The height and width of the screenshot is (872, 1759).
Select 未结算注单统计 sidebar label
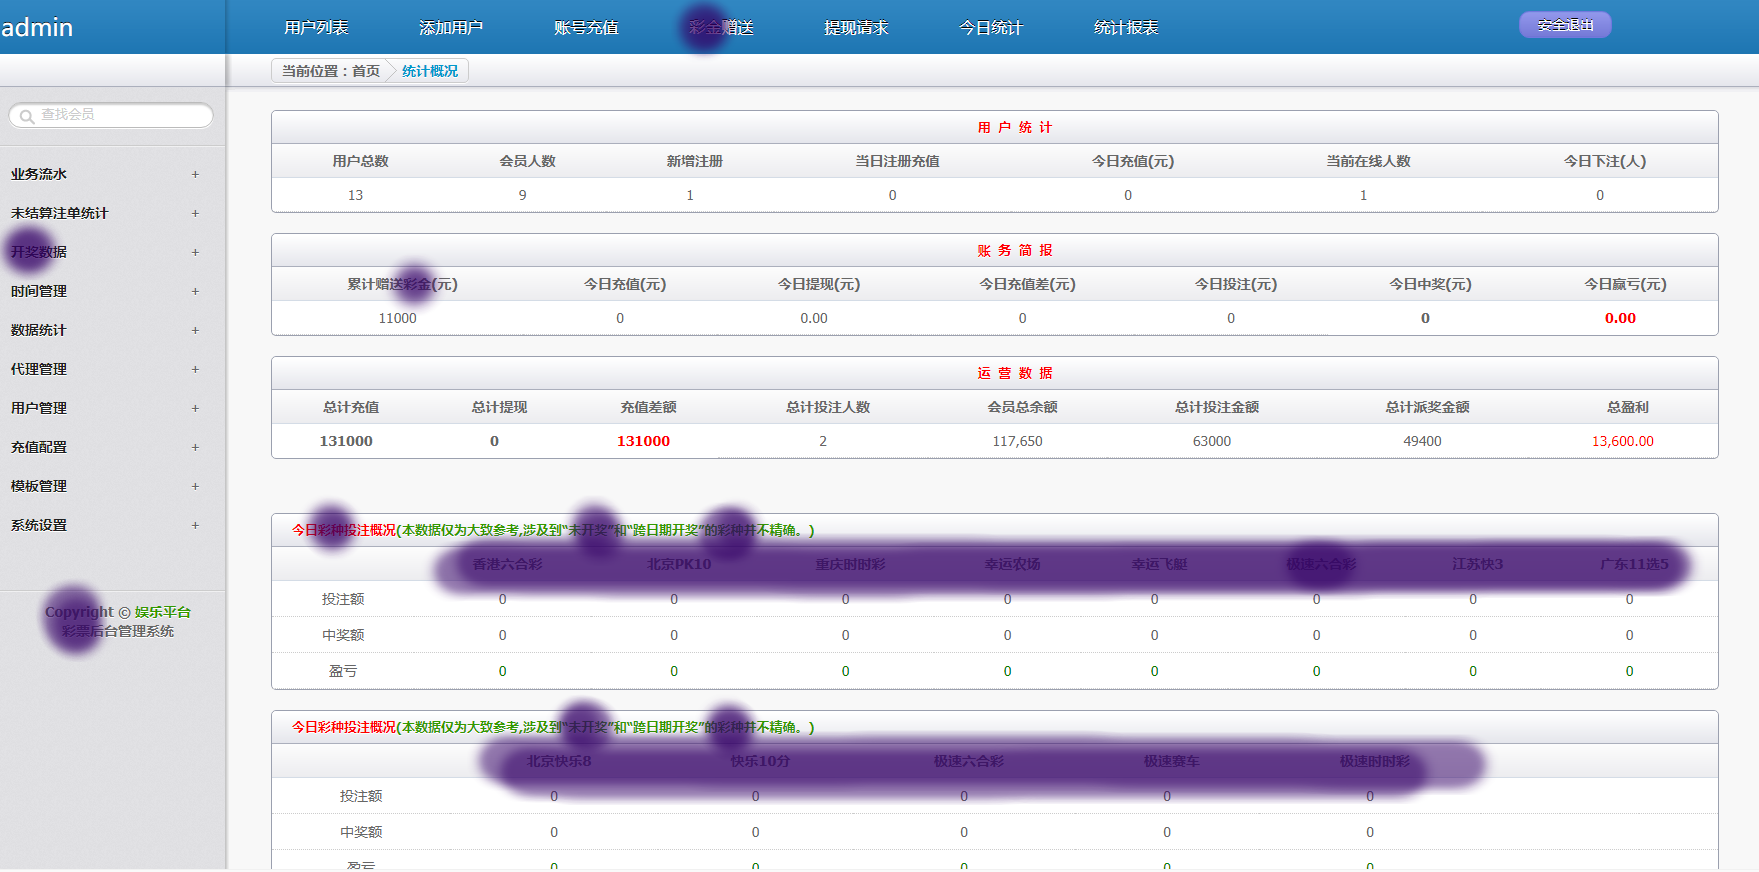pos(59,213)
